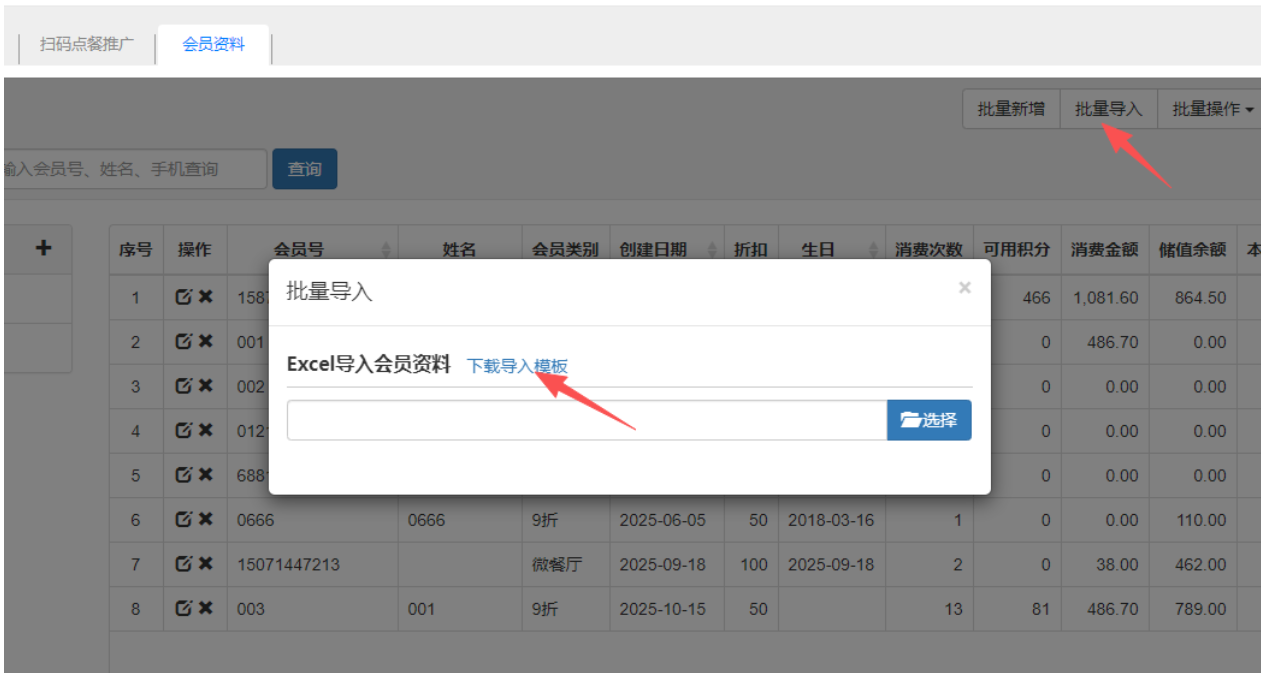Open the edit icon for member 0666

[x=184, y=519]
